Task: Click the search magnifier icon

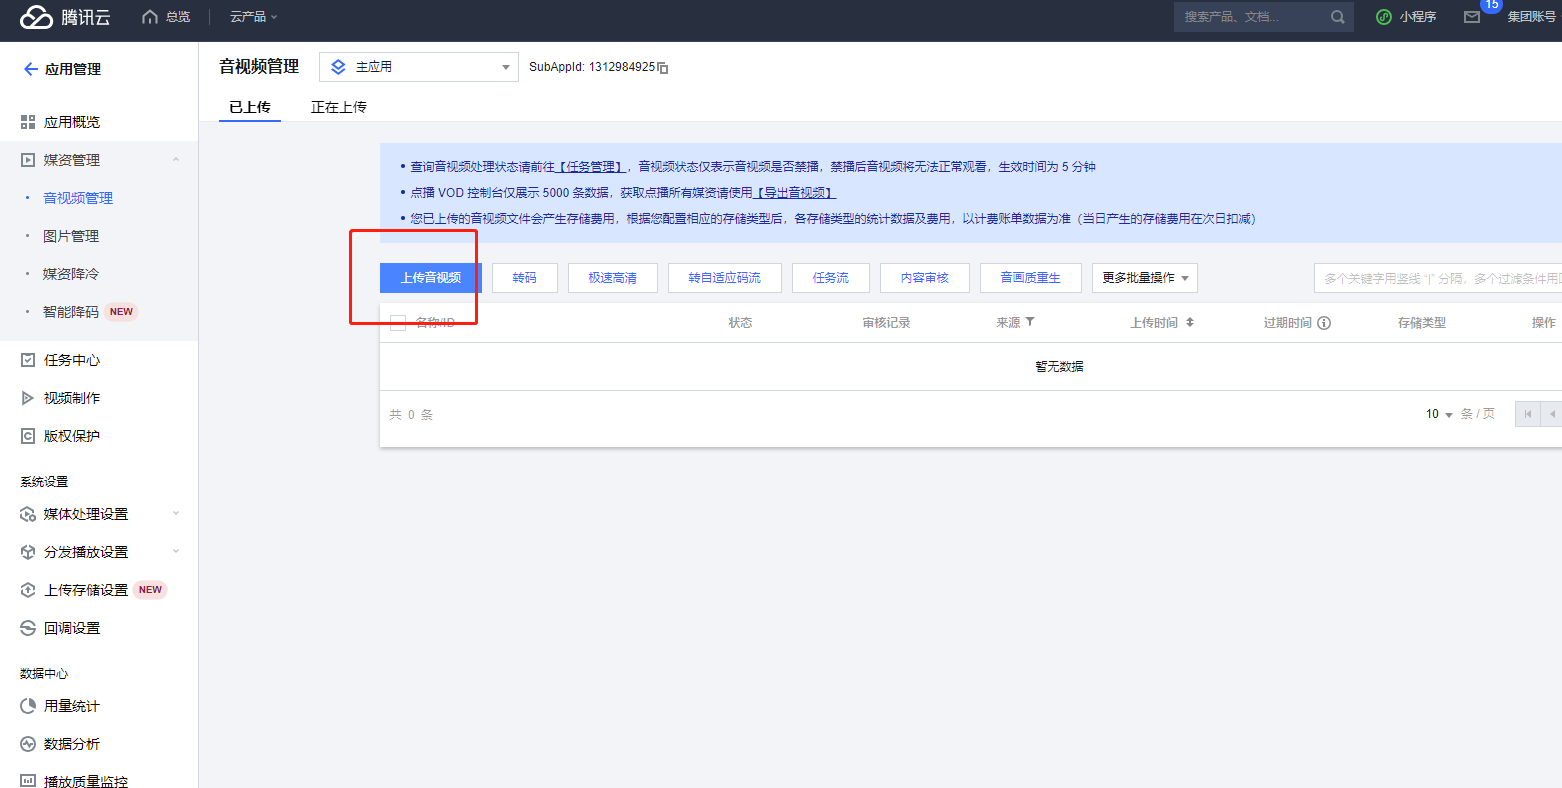Action: click(1337, 17)
